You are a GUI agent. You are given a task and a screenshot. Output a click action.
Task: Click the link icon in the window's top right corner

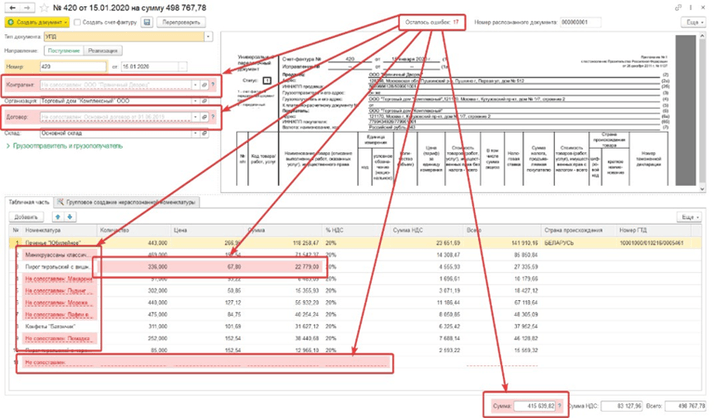tap(678, 8)
